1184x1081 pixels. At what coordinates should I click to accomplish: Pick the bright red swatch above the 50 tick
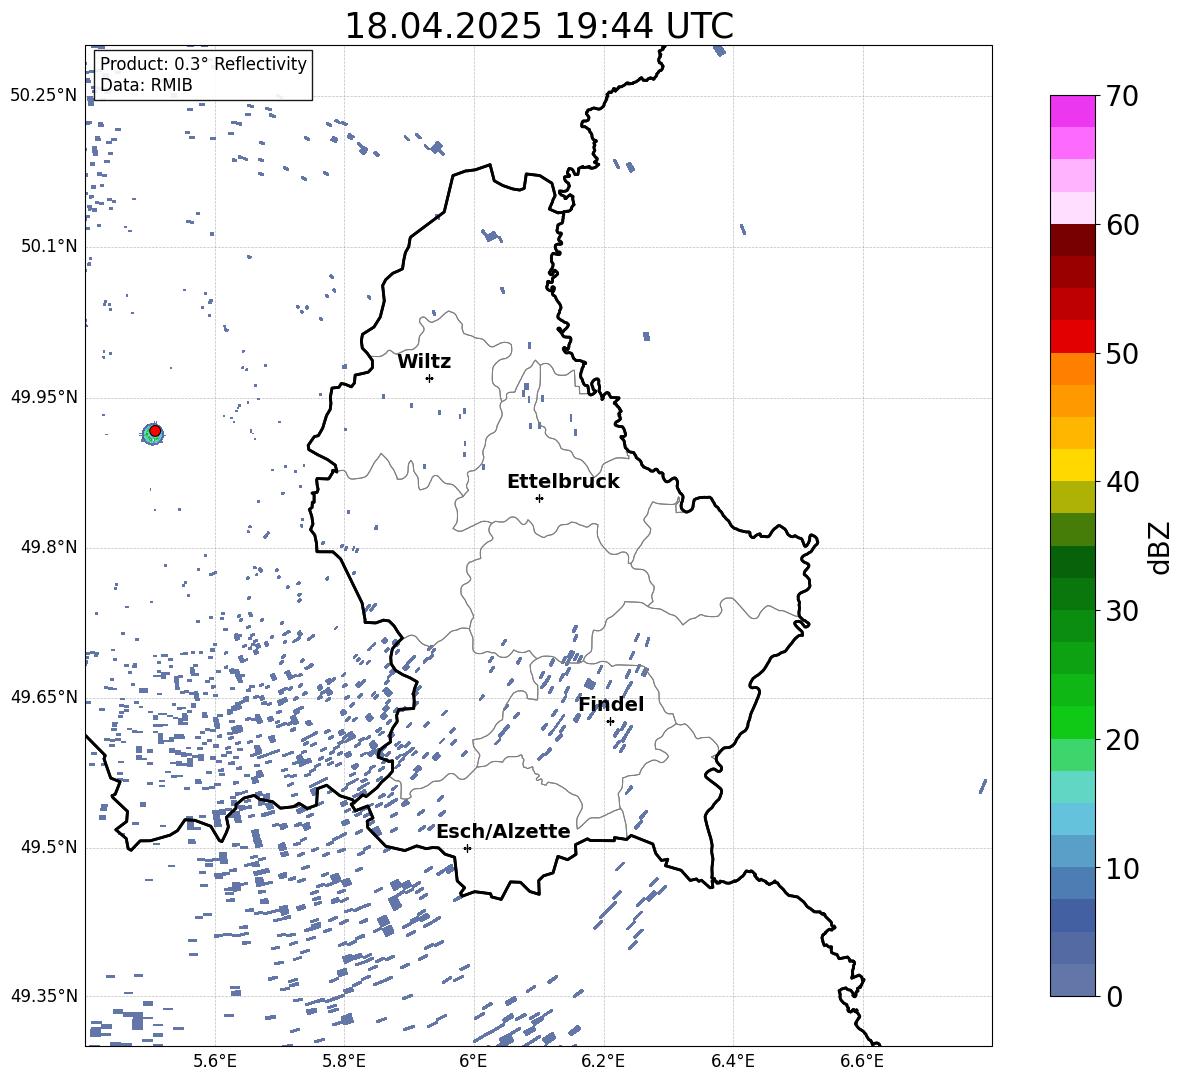tap(1072, 337)
